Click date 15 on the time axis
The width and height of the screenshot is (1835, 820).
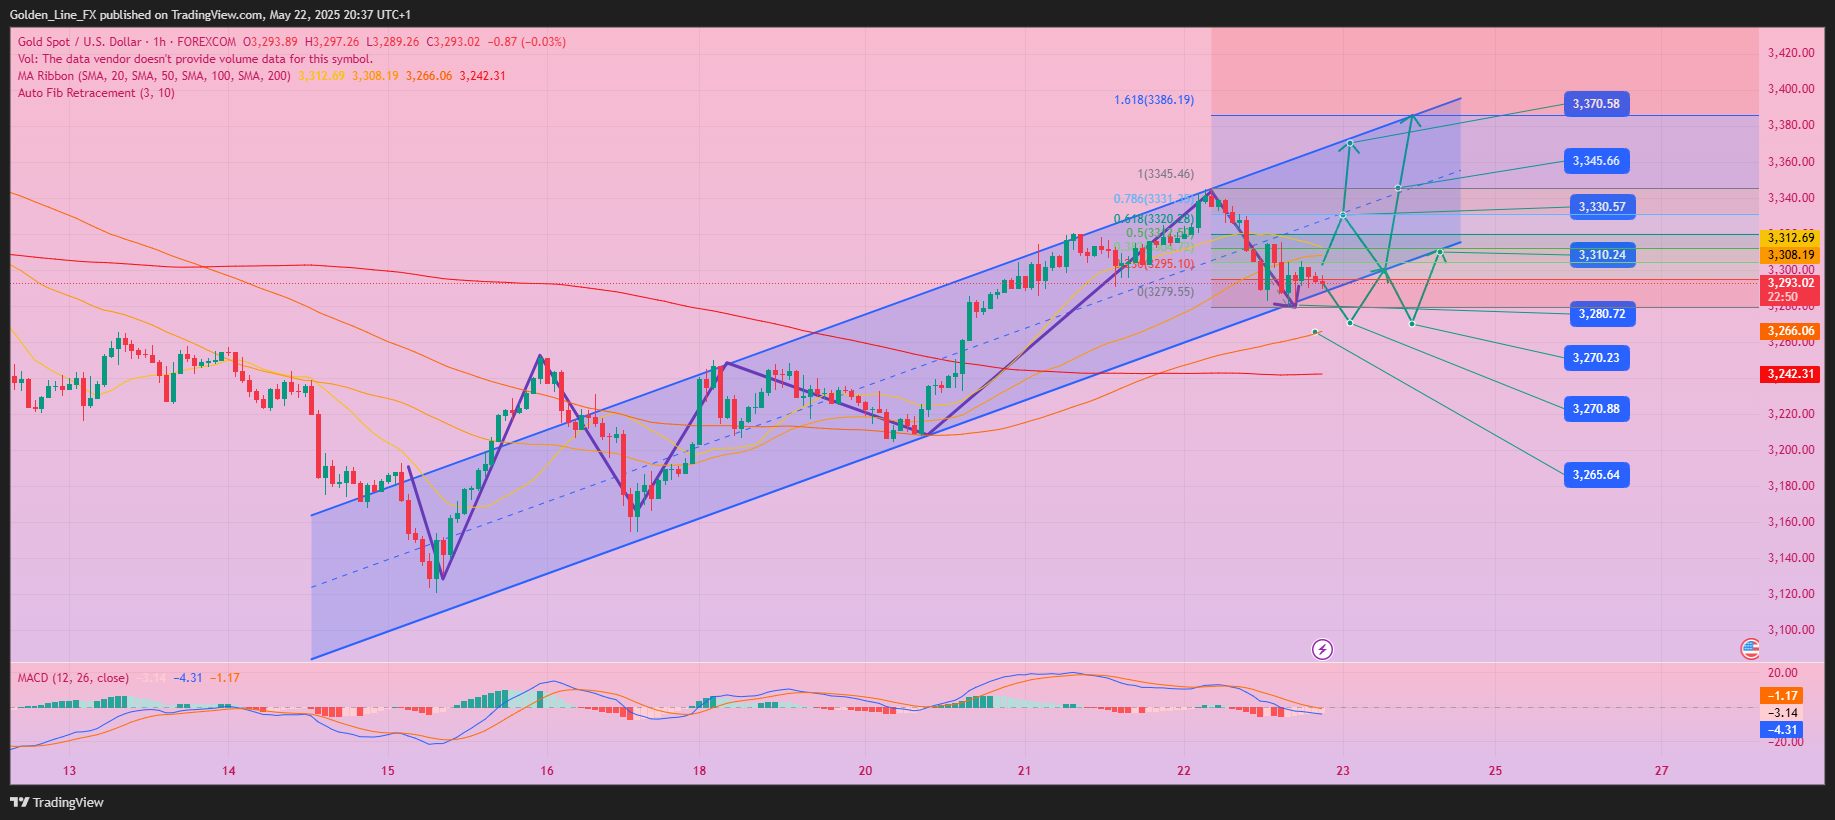point(388,771)
